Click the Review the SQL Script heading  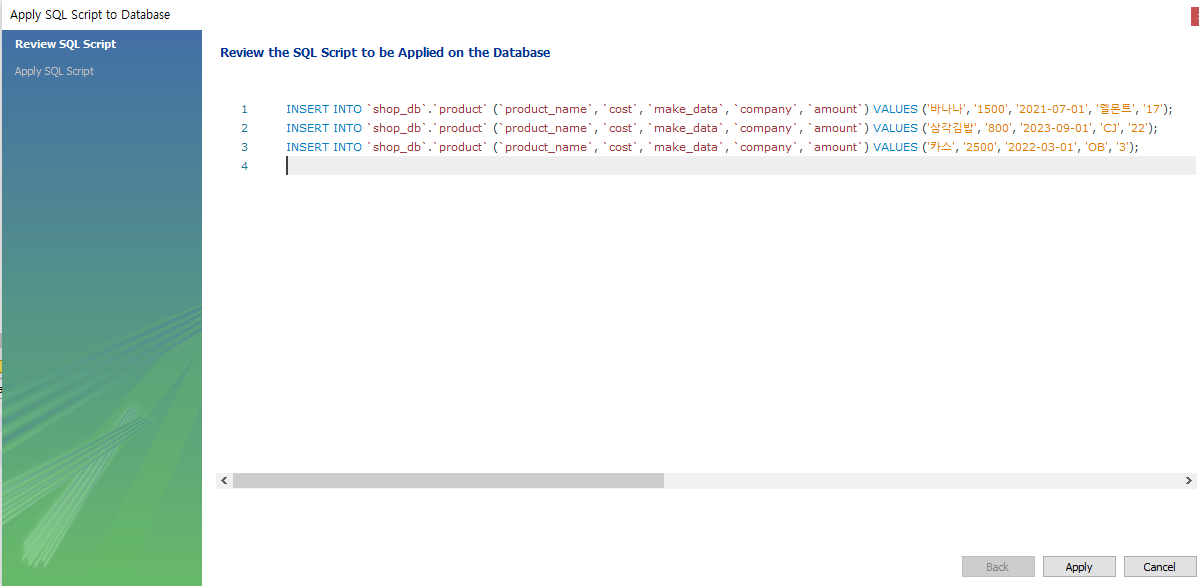coord(385,53)
